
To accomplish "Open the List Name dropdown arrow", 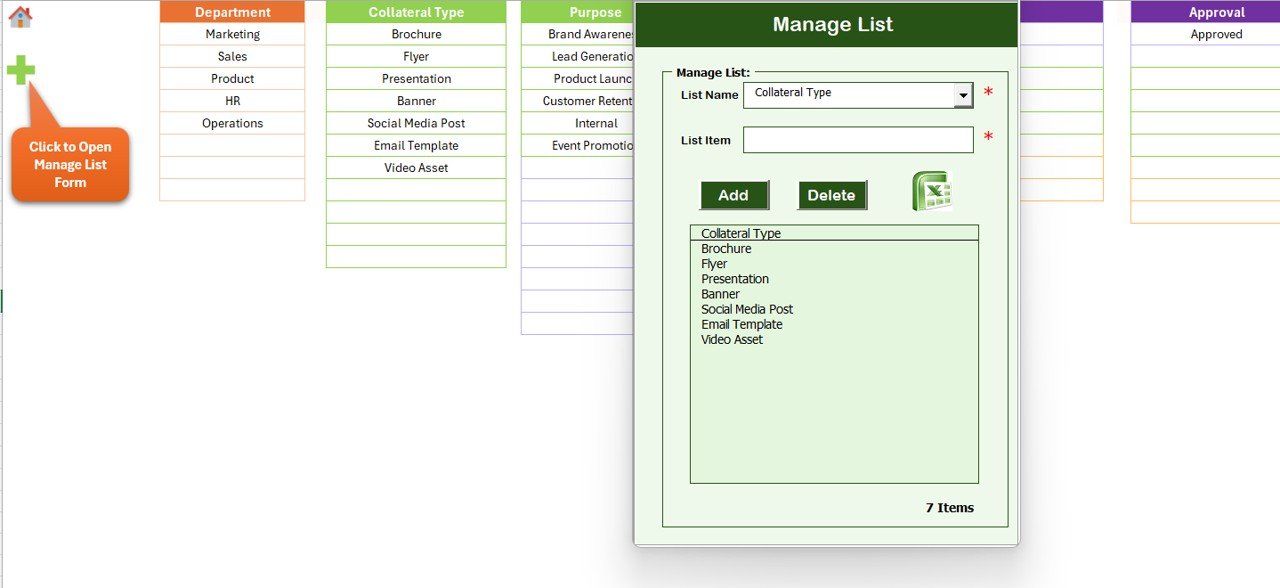I will click(x=963, y=94).
